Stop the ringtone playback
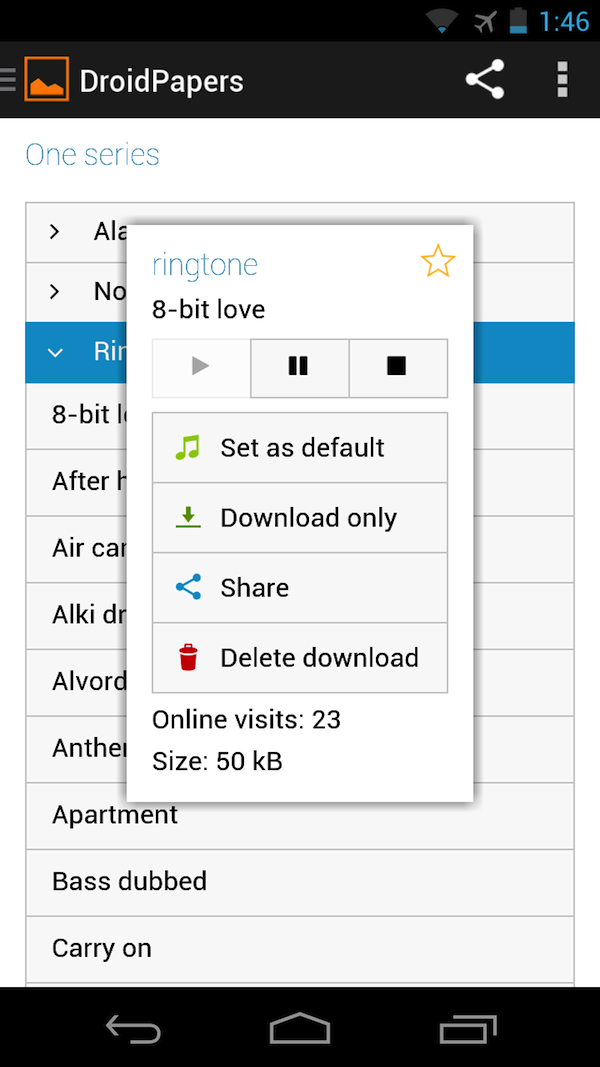This screenshot has height=1067, width=600. (397, 367)
